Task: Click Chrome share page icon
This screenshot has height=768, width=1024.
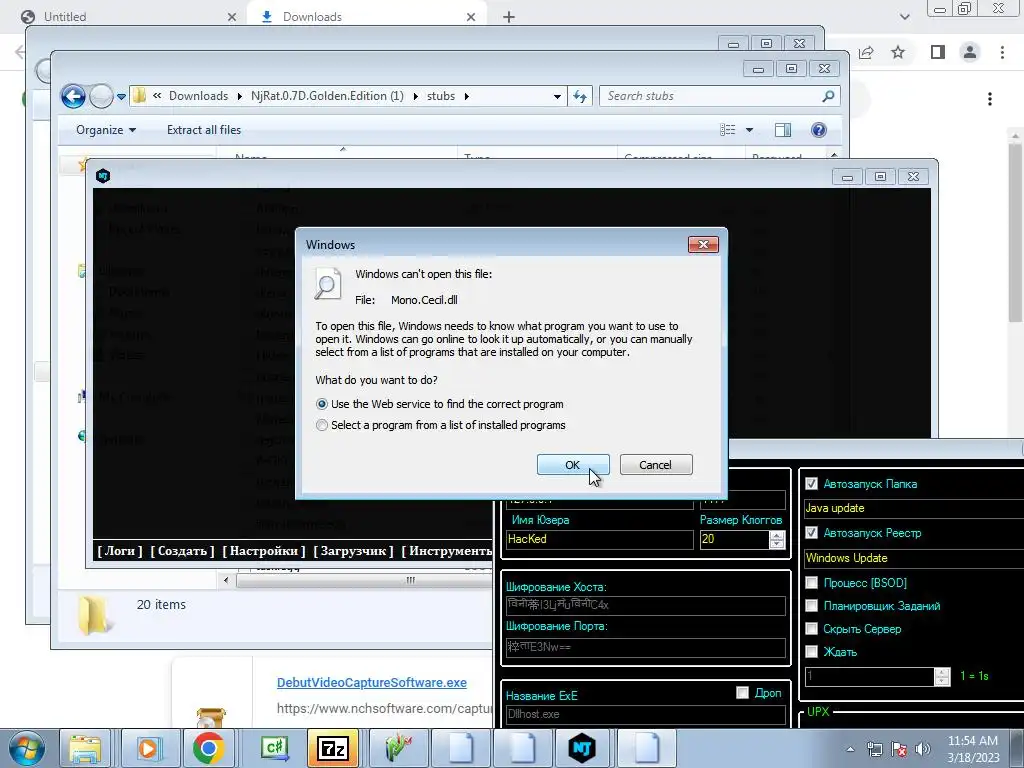Action: [867, 52]
